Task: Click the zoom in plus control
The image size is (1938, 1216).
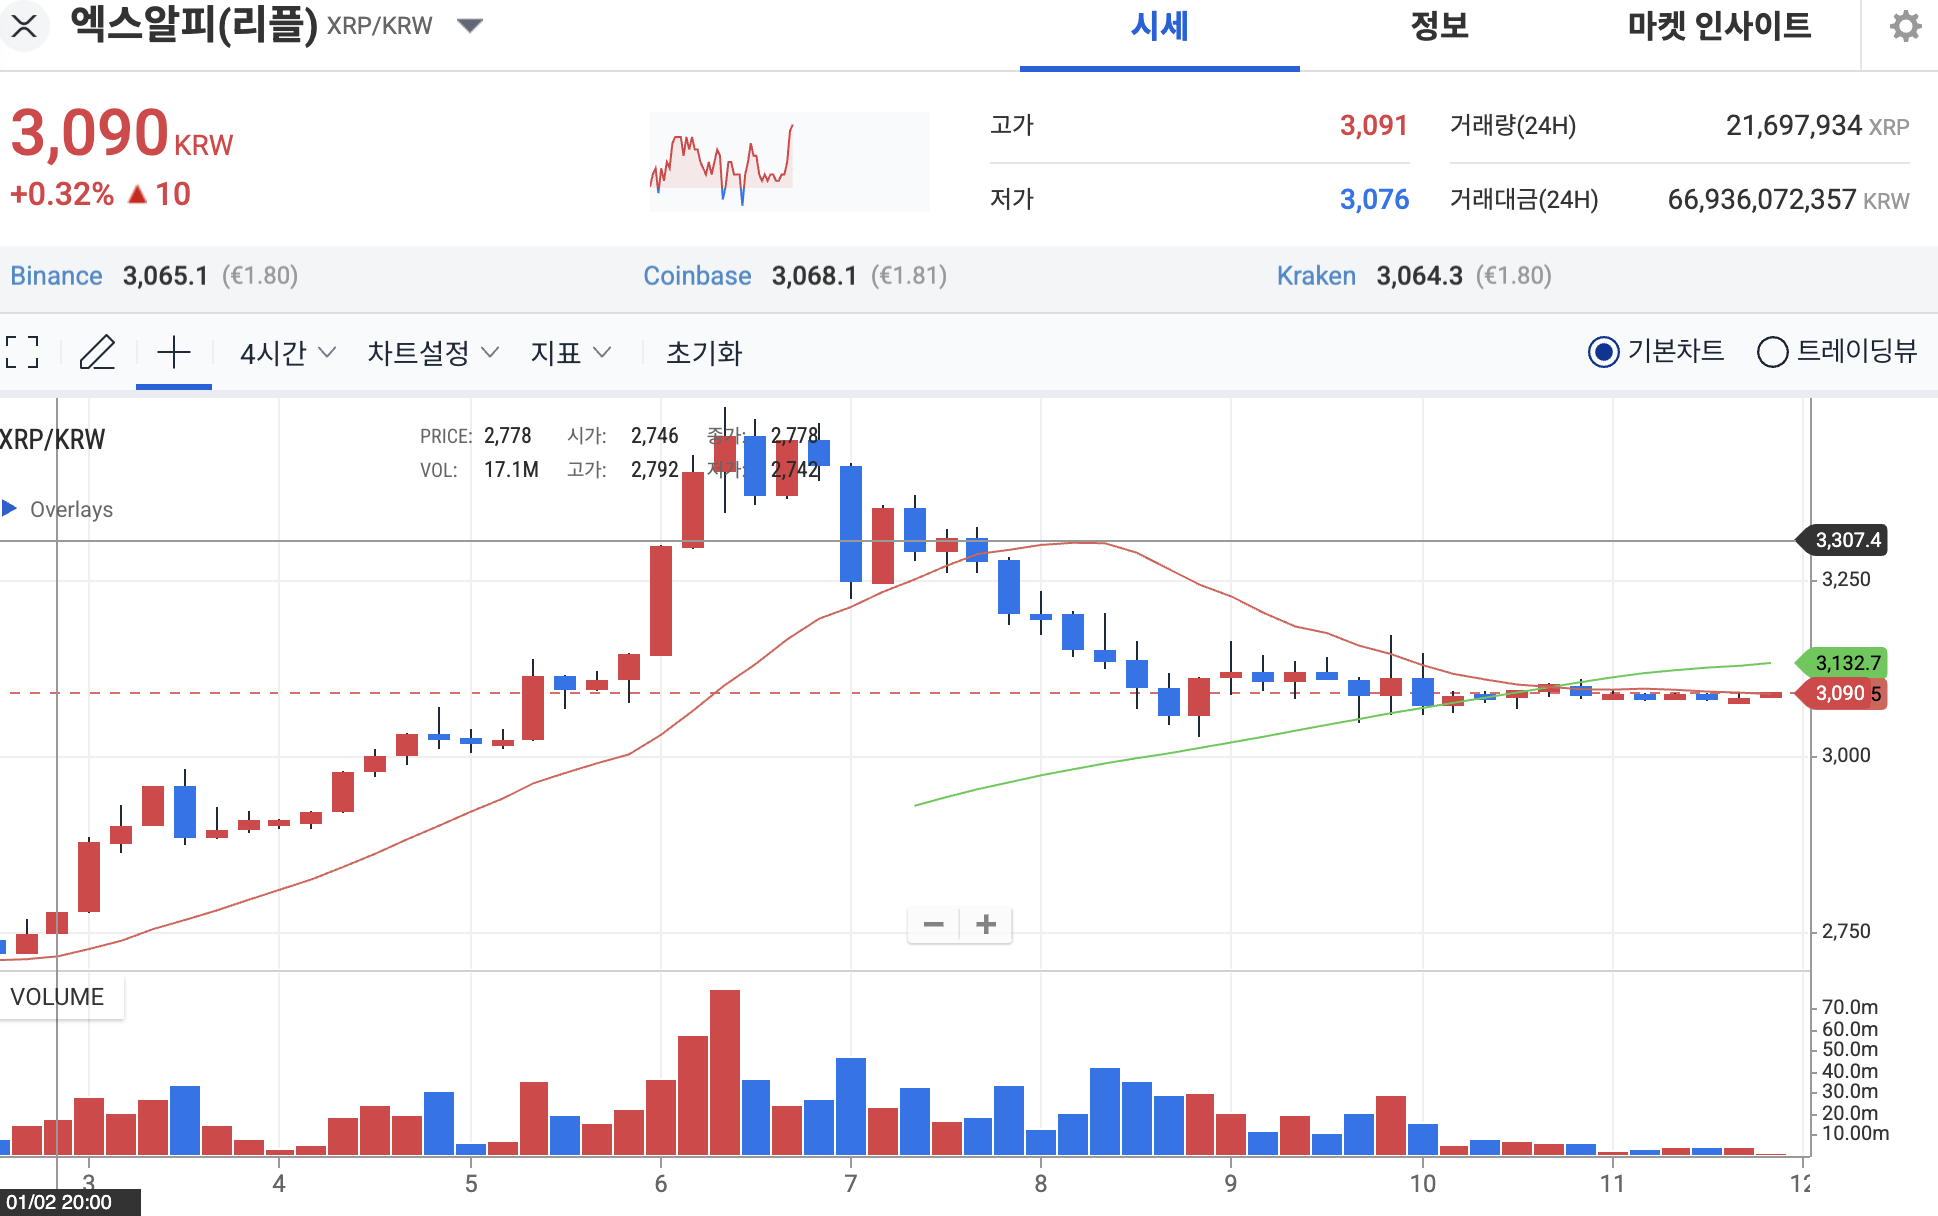Action: (985, 924)
